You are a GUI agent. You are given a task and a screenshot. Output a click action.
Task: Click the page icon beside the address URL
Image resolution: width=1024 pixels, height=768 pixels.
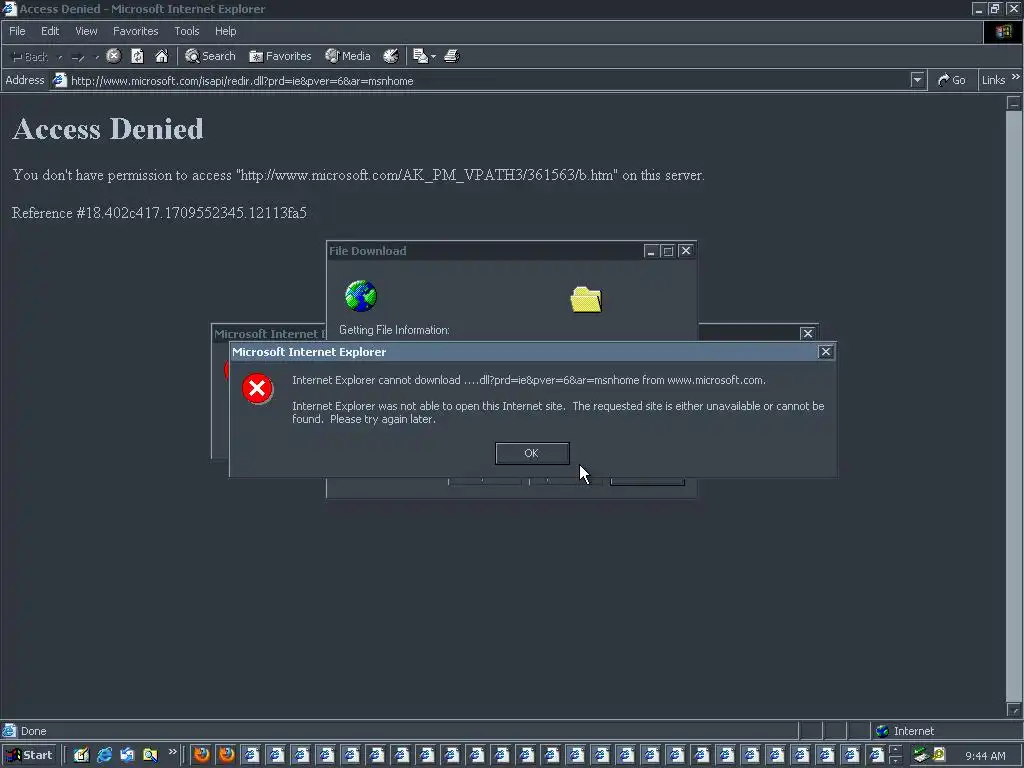coord(59,80)
